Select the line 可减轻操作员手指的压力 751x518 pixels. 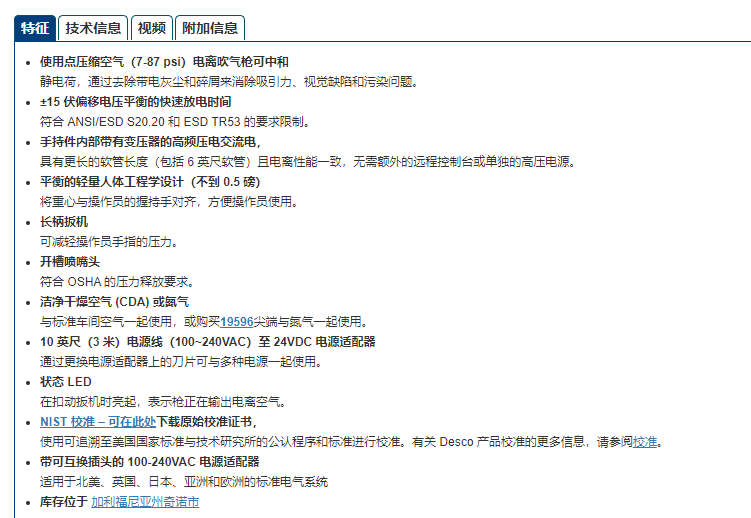[x=110, y=242]
